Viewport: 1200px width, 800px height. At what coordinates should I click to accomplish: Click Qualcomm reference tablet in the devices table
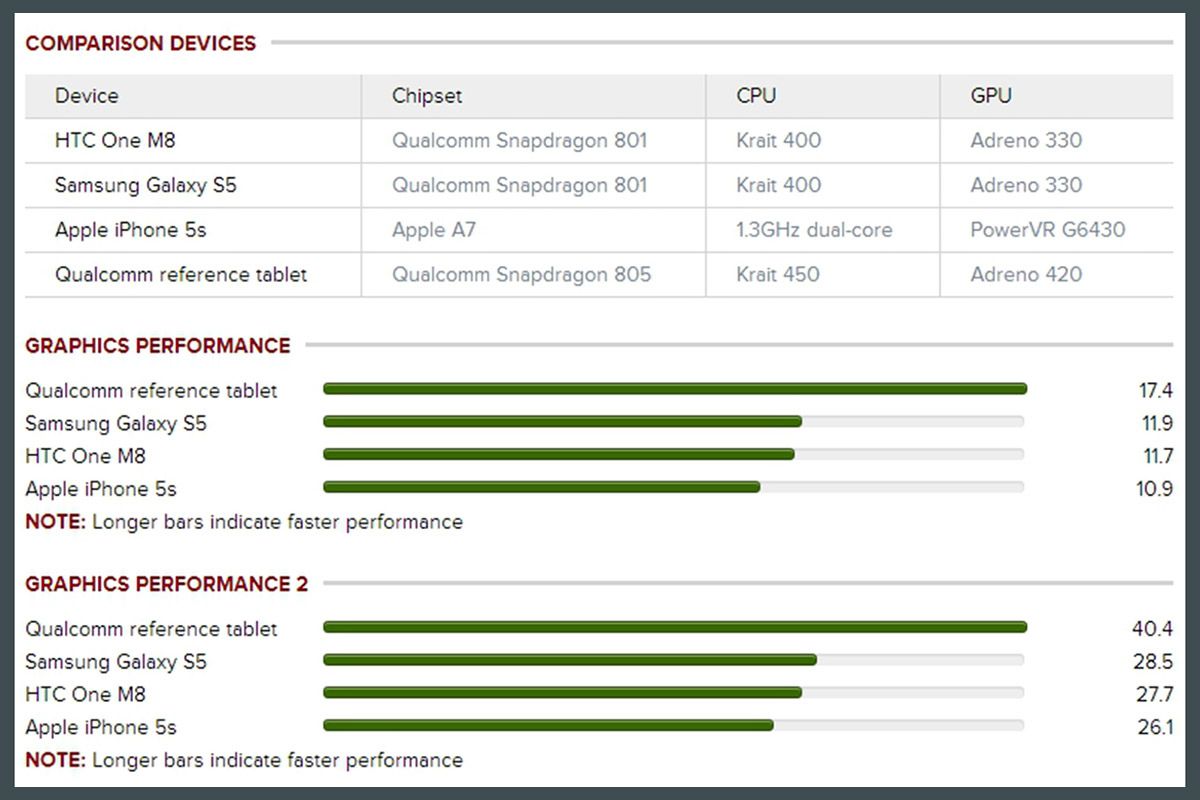[181, 274]
